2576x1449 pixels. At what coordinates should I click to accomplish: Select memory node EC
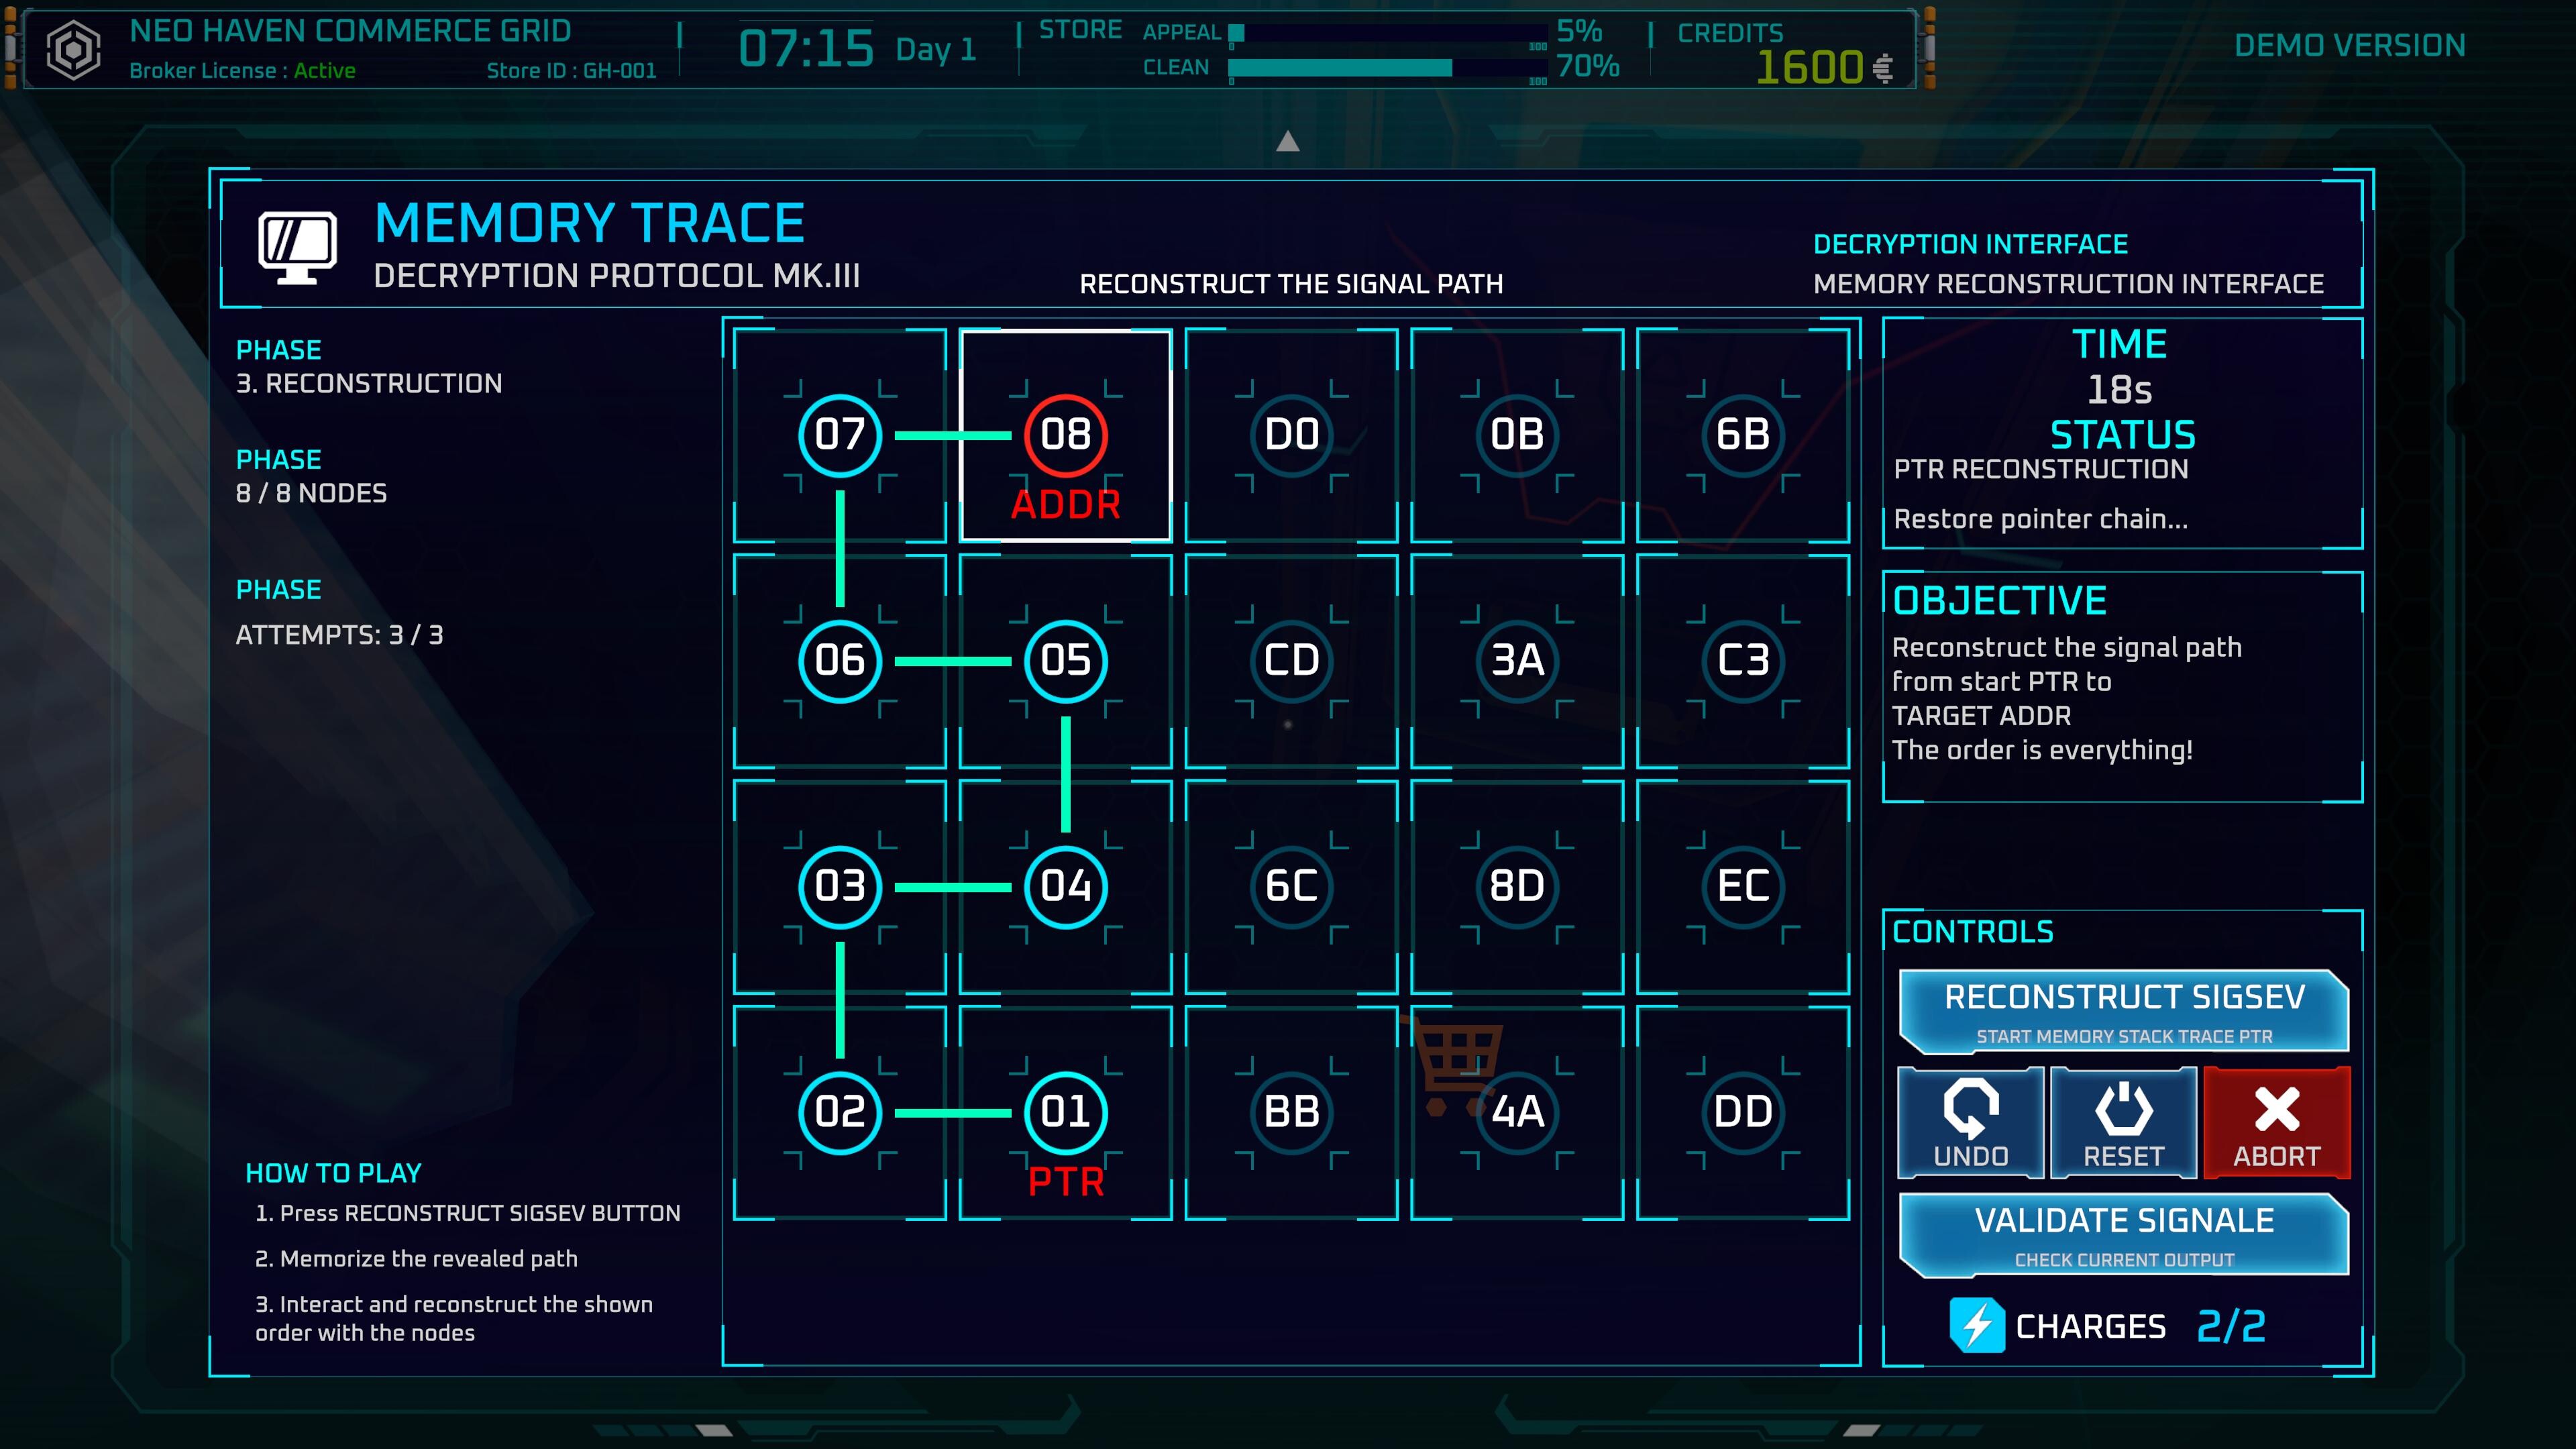coord(1743,886)
